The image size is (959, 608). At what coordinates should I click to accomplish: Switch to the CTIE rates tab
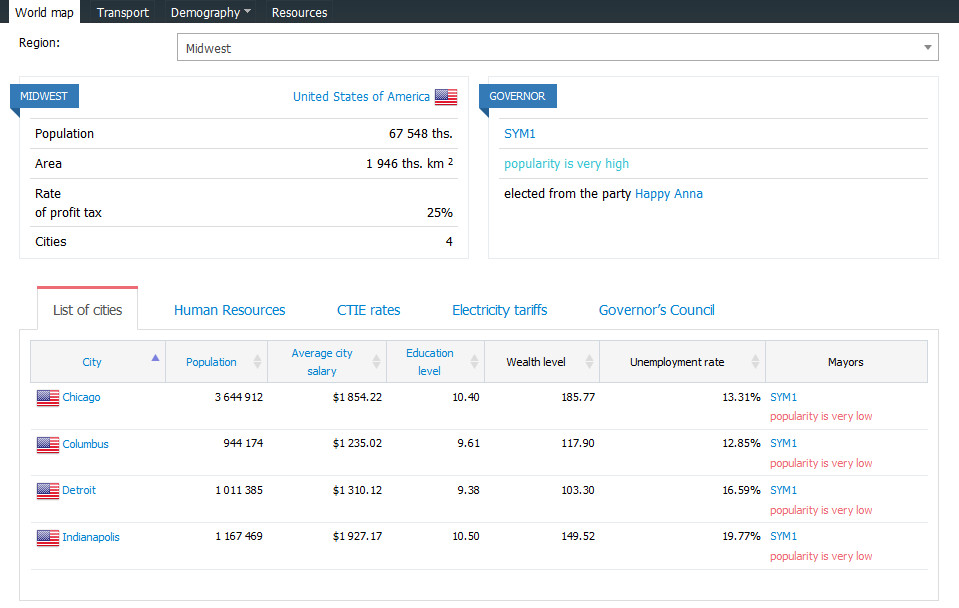pyautogui.click(x=368, y=310)
